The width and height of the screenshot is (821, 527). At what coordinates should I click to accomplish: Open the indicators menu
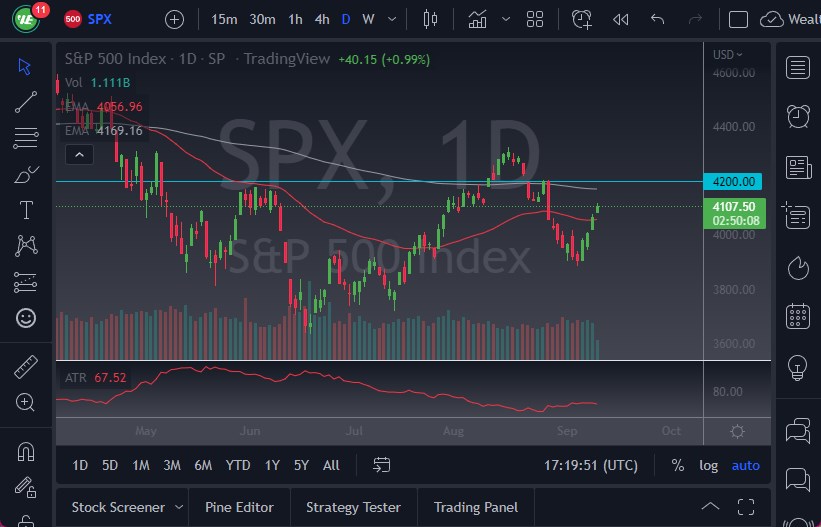coord(477,19)
